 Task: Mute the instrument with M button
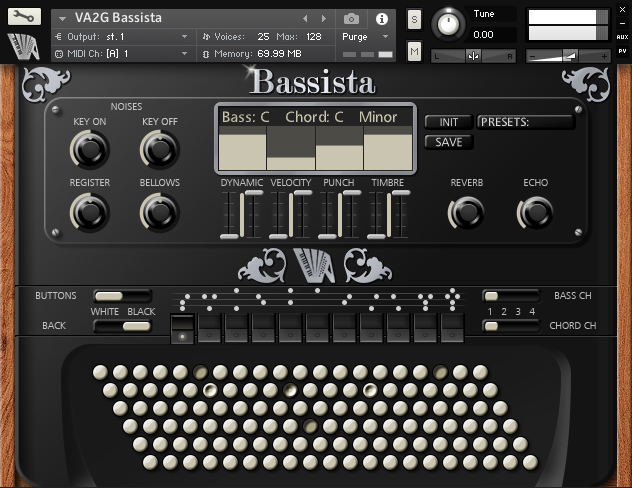(414, 51)
